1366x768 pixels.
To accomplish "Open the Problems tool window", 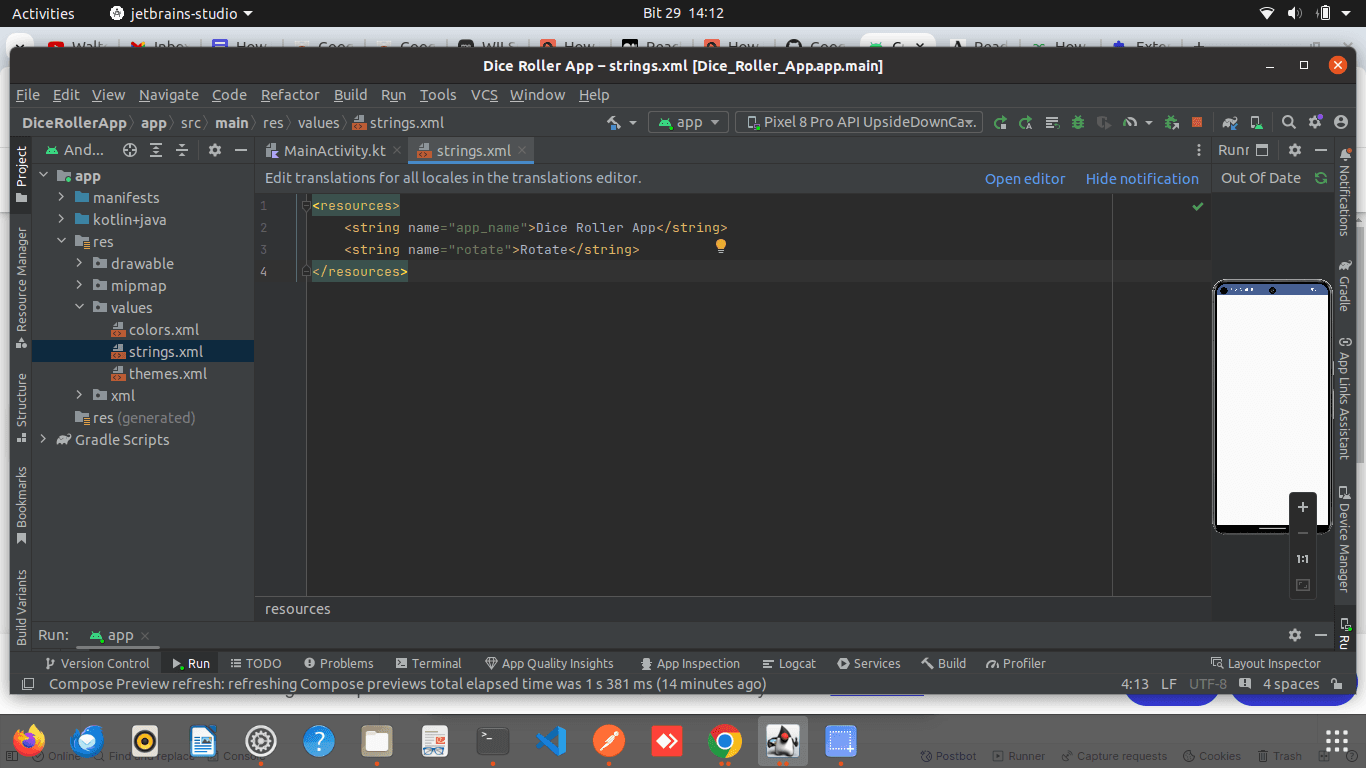I will 338,663.
